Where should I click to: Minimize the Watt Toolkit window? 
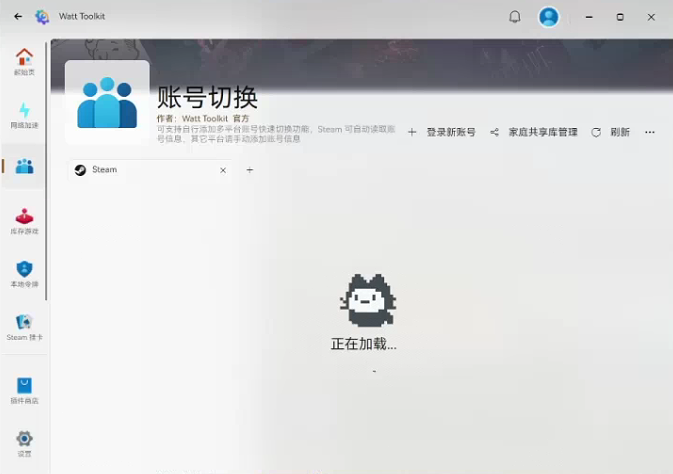pyautogui.click(x=589, y=17)
